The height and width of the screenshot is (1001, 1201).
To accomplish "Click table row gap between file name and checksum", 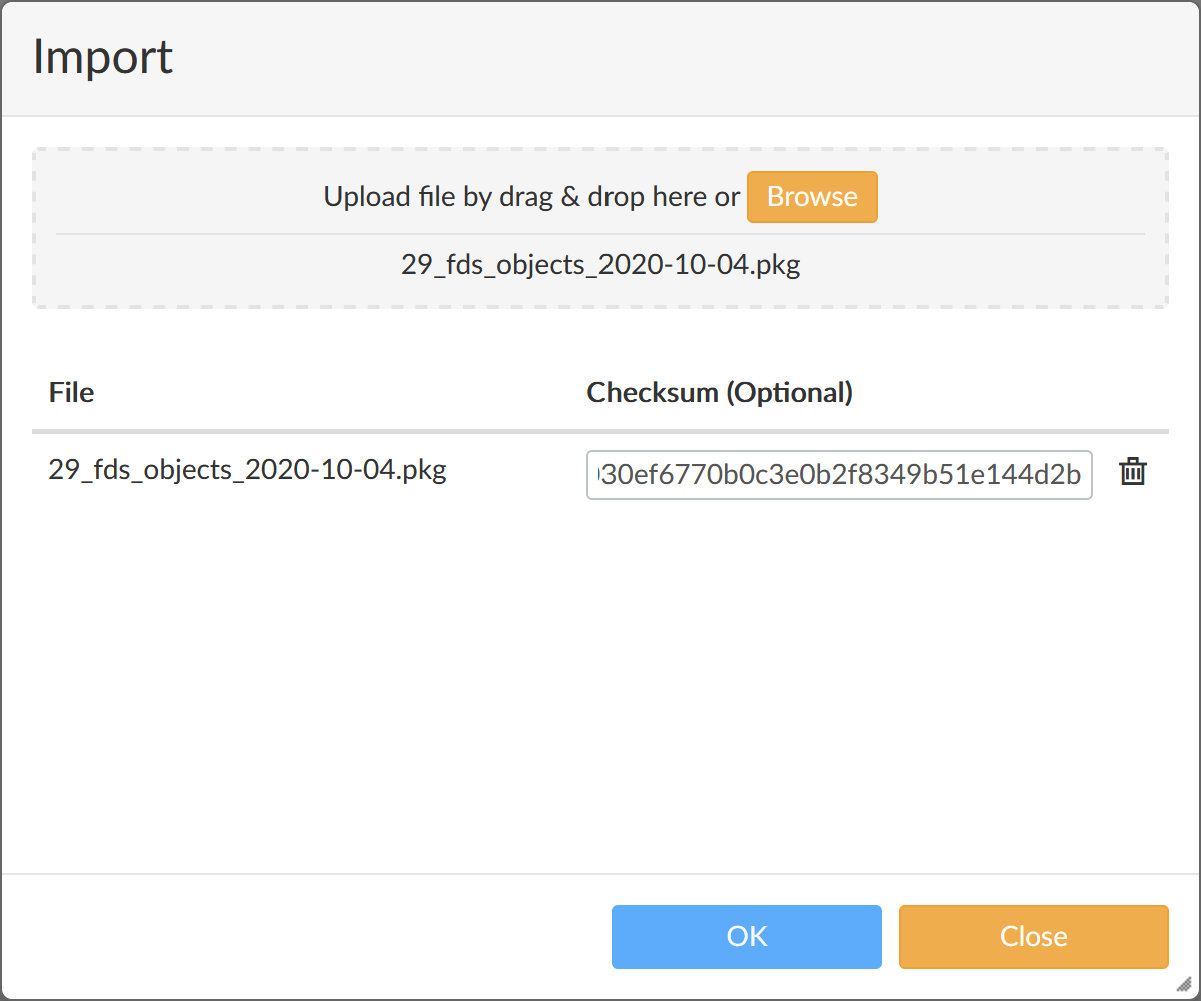I will (515, 472).
